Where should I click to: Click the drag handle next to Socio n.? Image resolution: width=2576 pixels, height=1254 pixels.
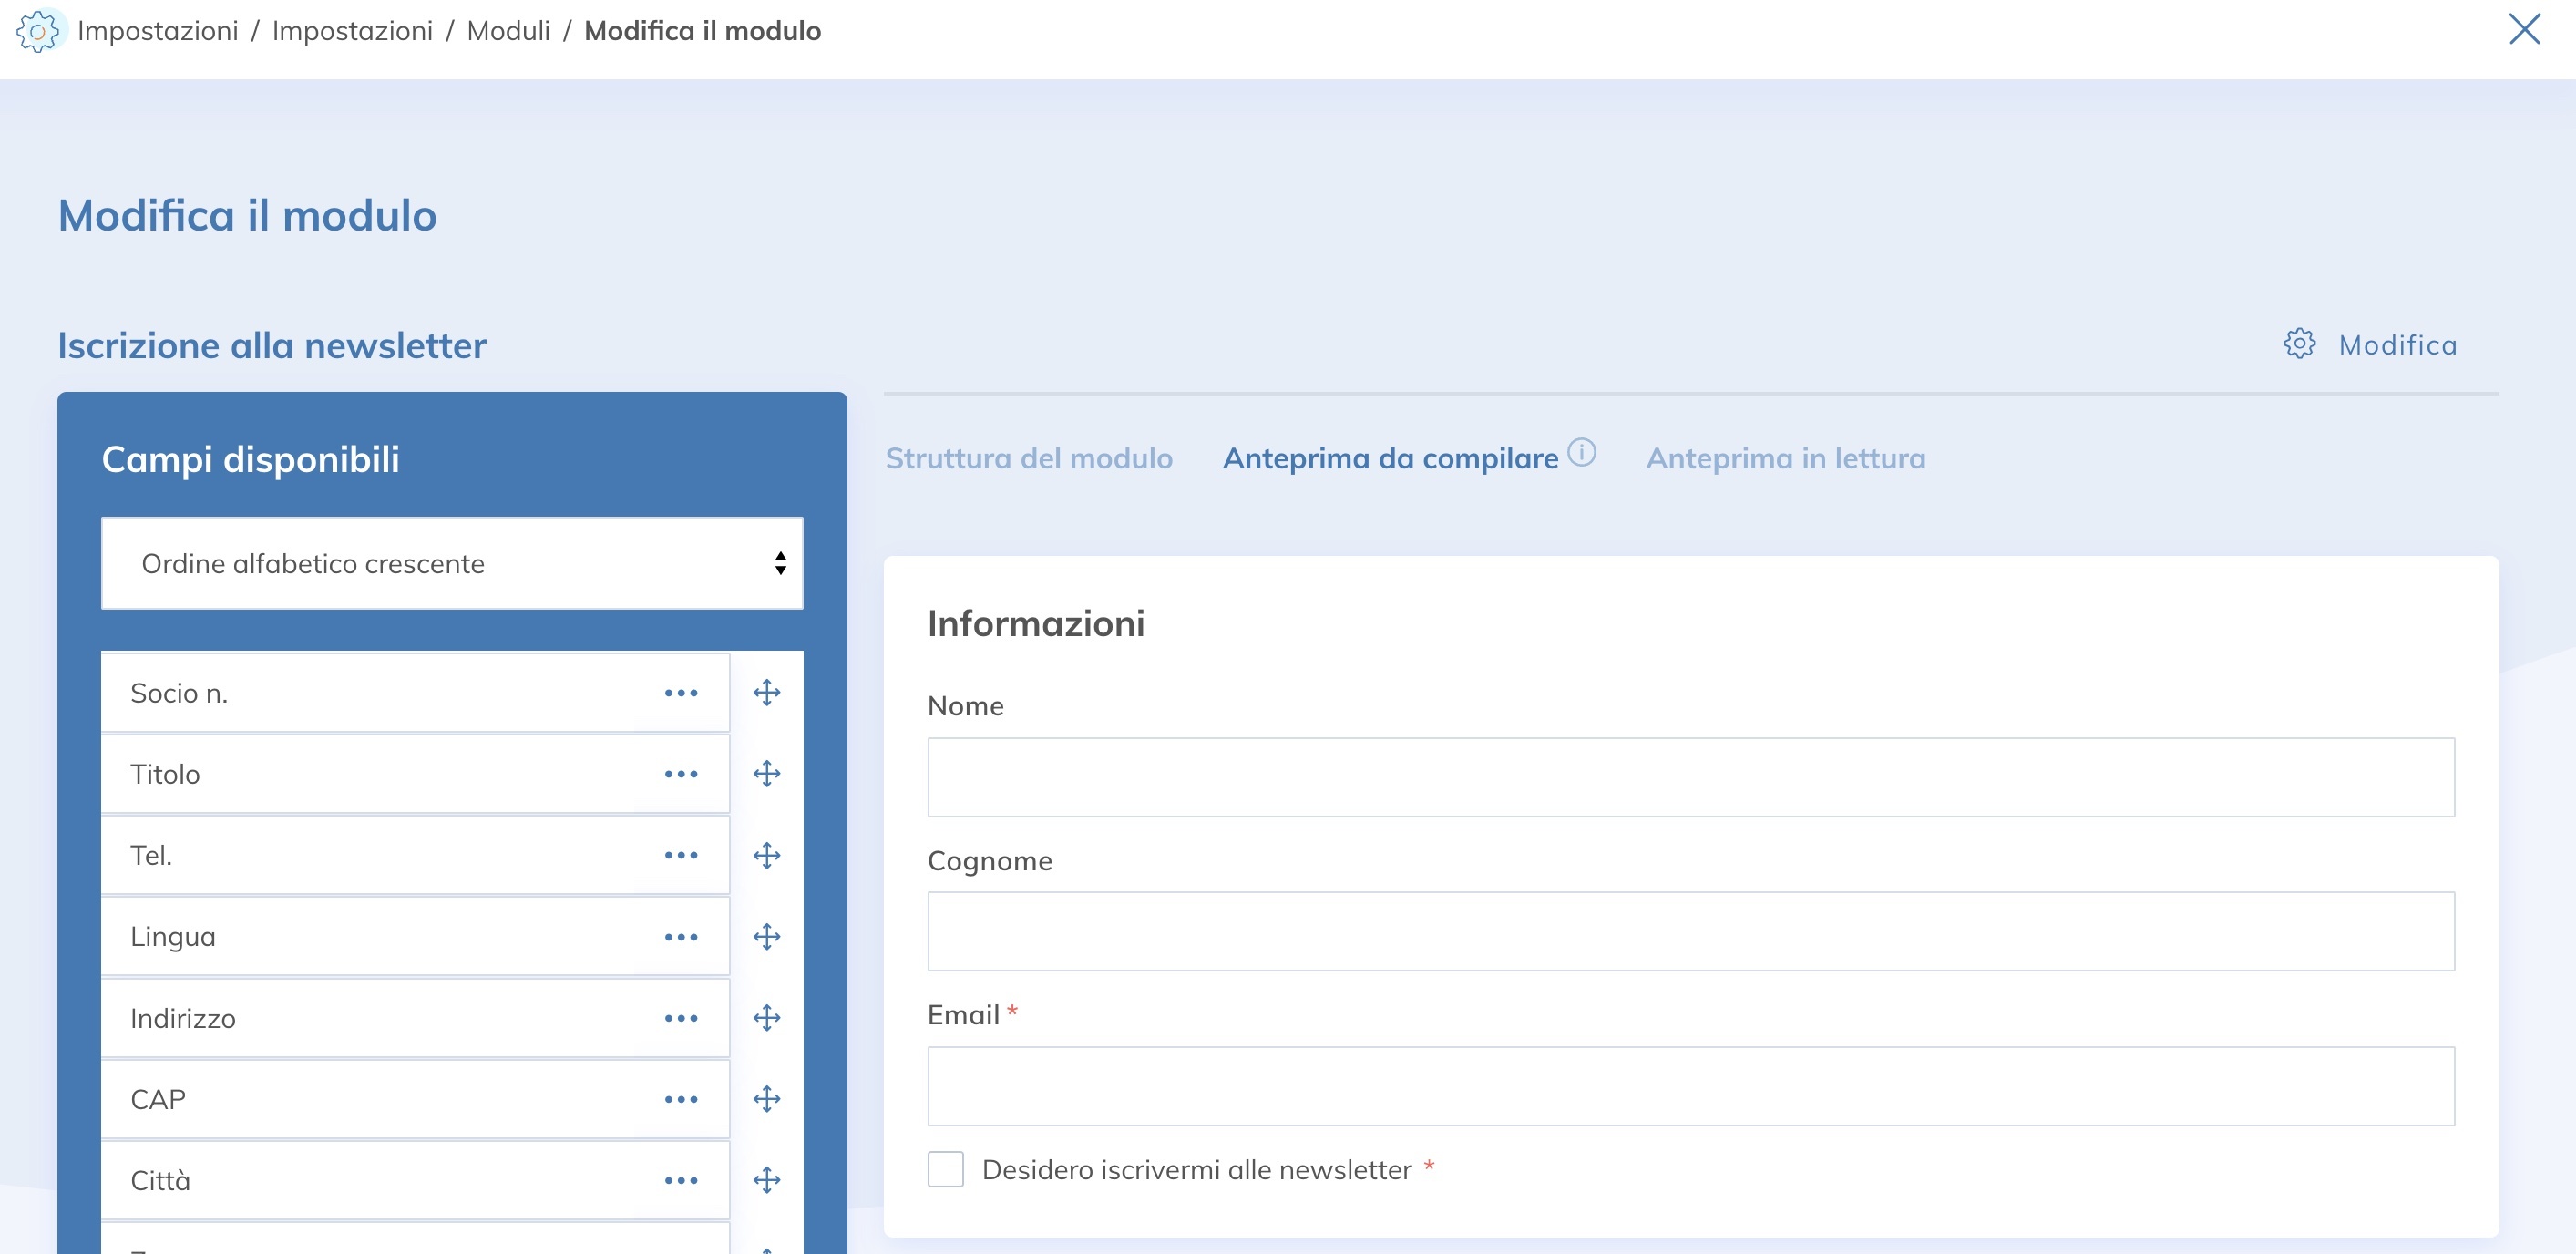point(766,691)
